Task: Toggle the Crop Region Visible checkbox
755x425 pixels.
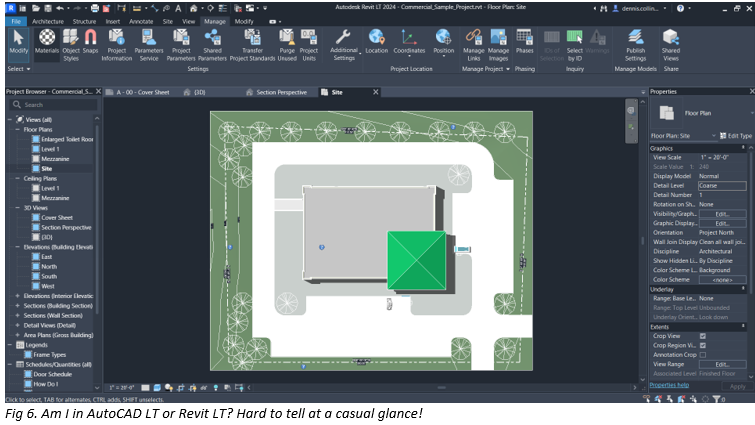Action: (x=703, y=346)
